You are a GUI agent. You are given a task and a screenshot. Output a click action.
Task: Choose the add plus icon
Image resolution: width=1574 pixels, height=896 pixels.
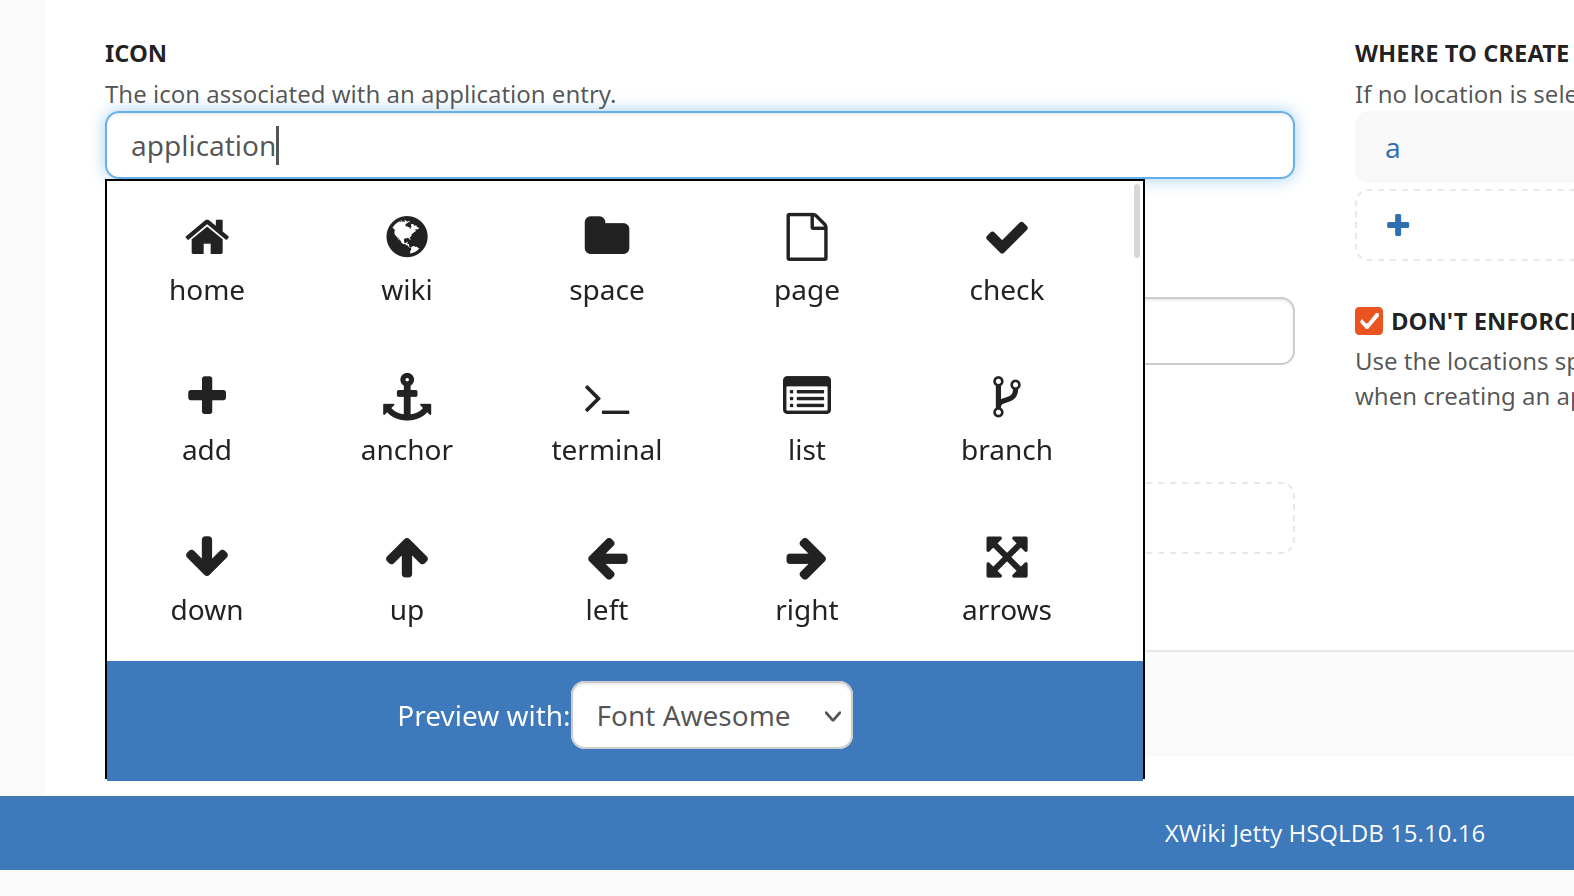207,397
